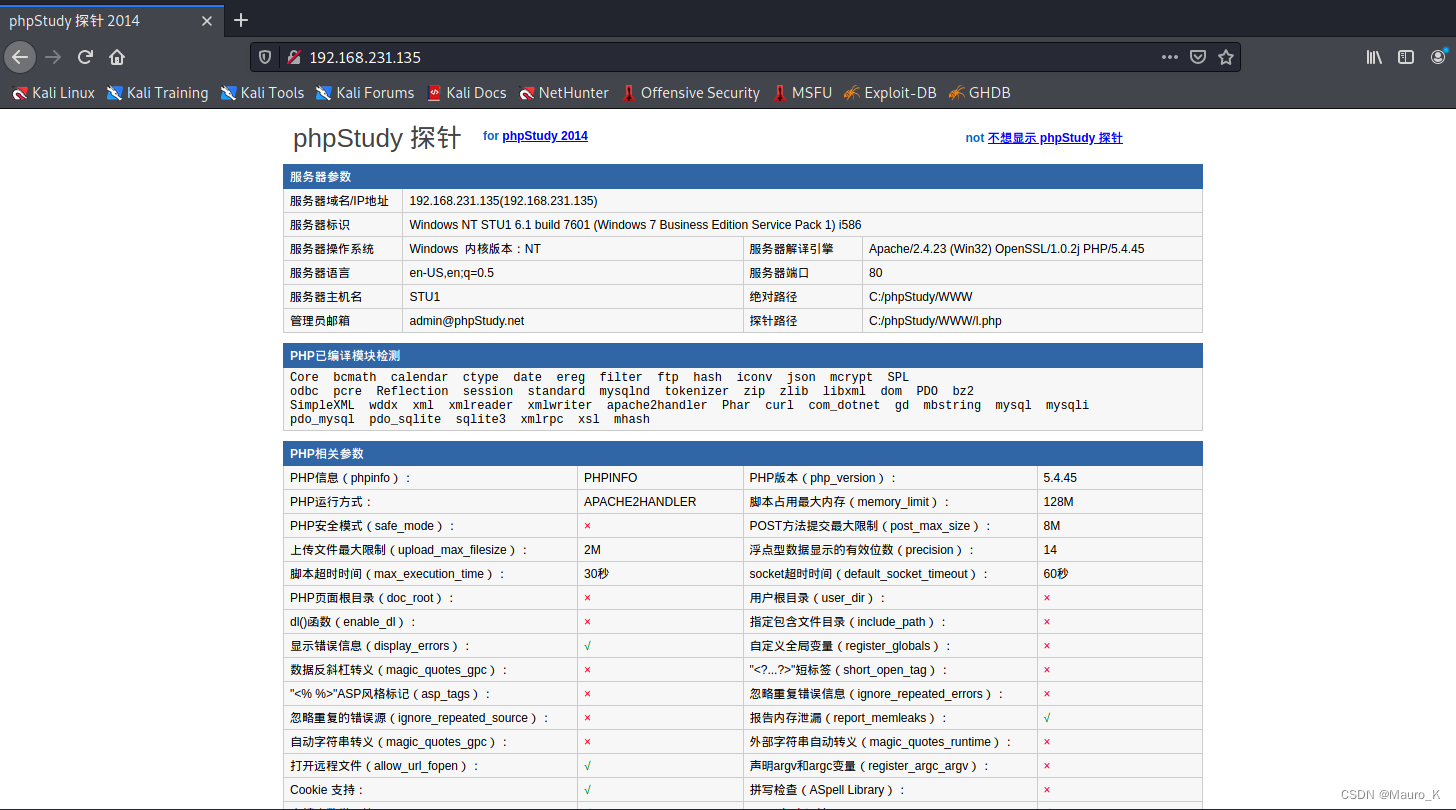The width and height of the screenshot is (1456, 810).
Task: Click the C:/phpStudy/WWW/l.php path value
Action: click(935, 321)
